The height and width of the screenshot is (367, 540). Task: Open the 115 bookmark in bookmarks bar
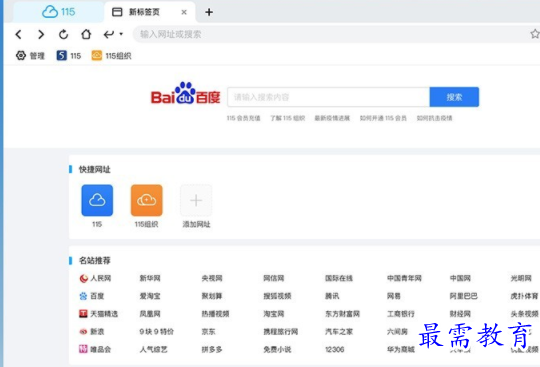pos(69,55)
